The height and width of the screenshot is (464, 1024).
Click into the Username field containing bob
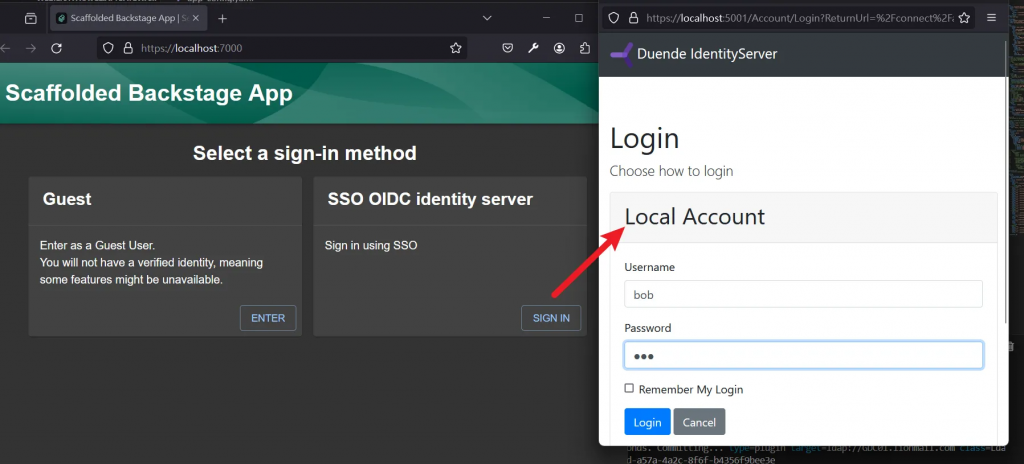[803, 294]
